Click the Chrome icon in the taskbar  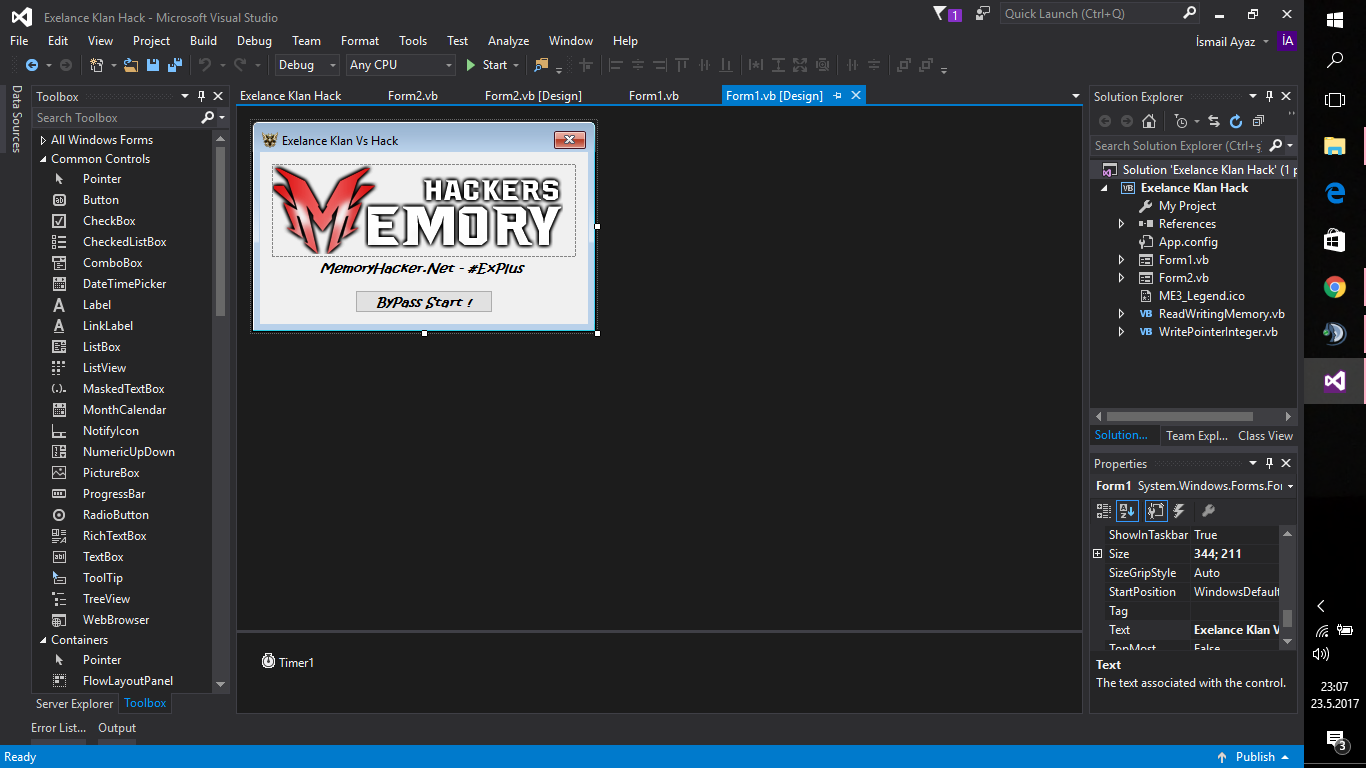coord(1335,288)
